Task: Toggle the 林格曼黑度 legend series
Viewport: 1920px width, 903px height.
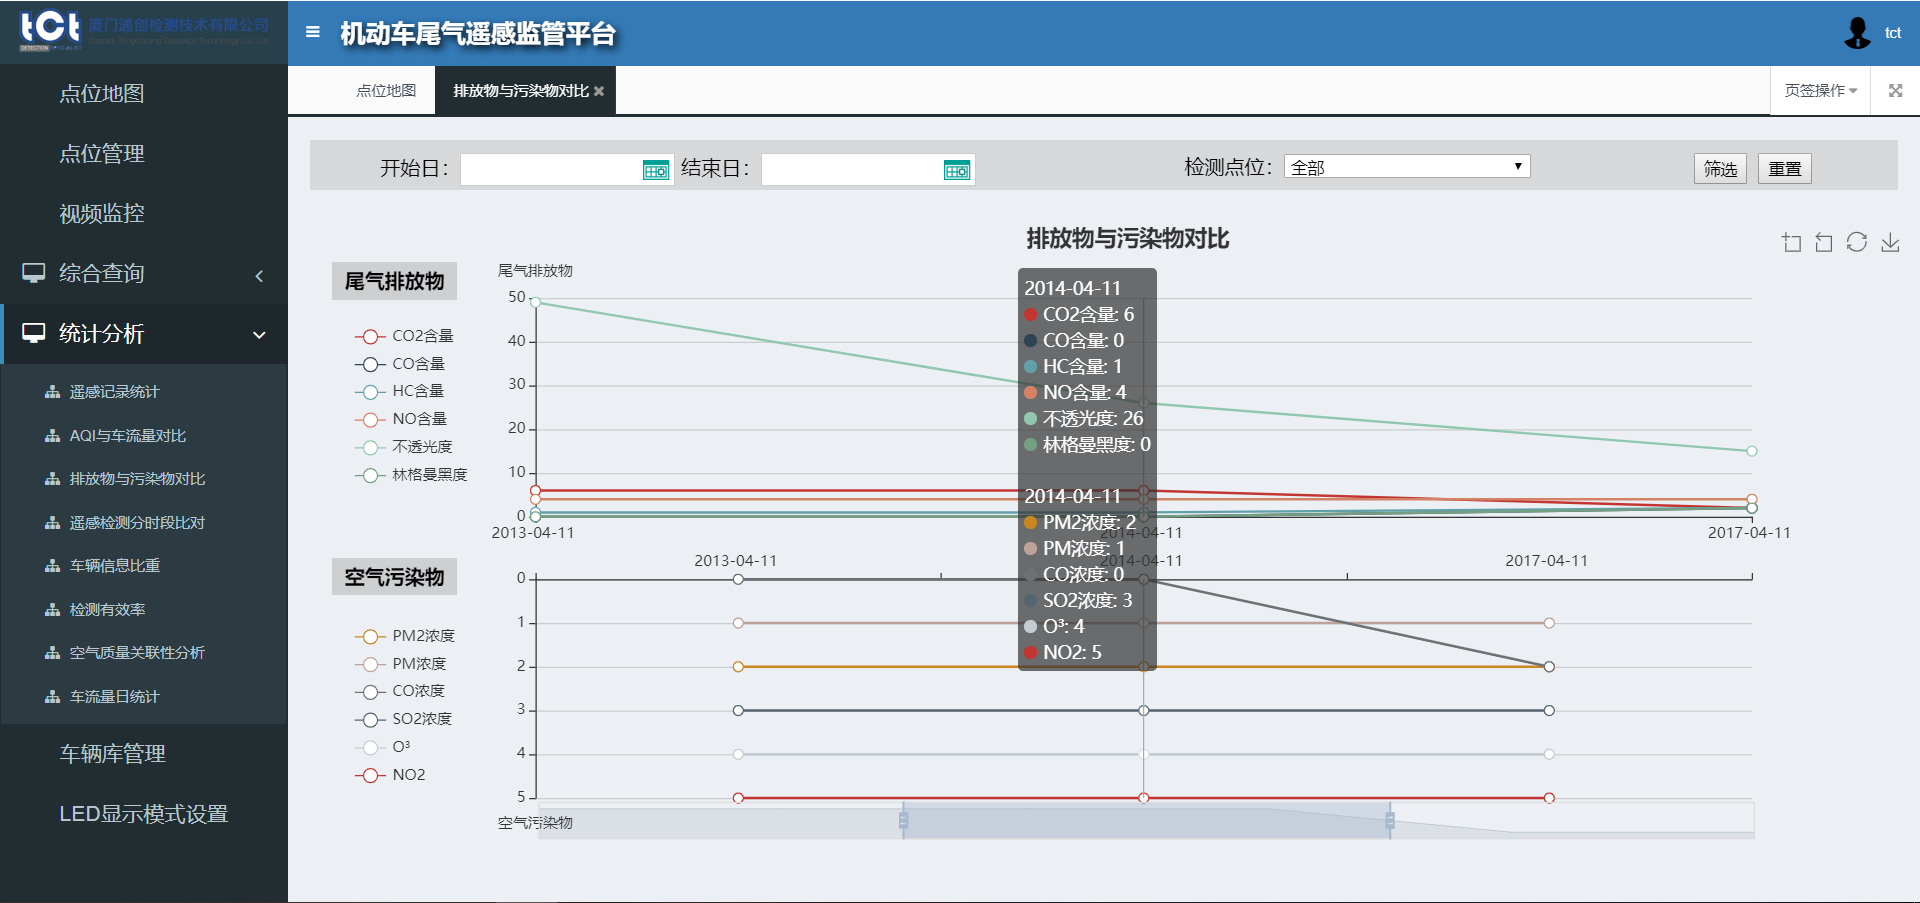Action: tap(411, 475)
